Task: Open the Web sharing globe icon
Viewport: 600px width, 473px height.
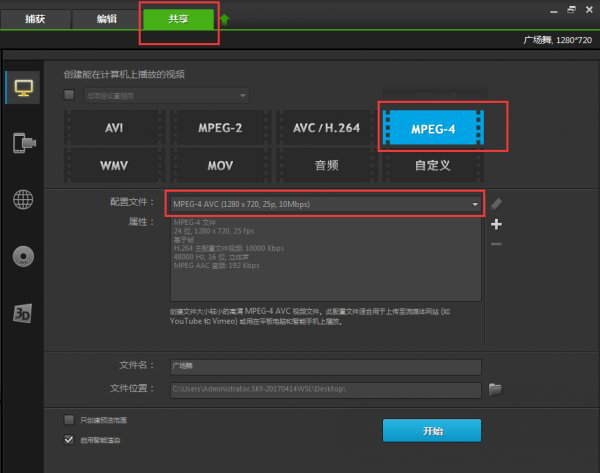Action: tap(22, 199)
